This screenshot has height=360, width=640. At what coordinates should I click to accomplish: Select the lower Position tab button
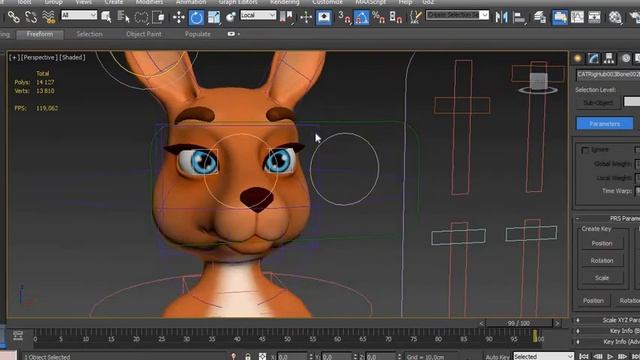tap(593, 301)
